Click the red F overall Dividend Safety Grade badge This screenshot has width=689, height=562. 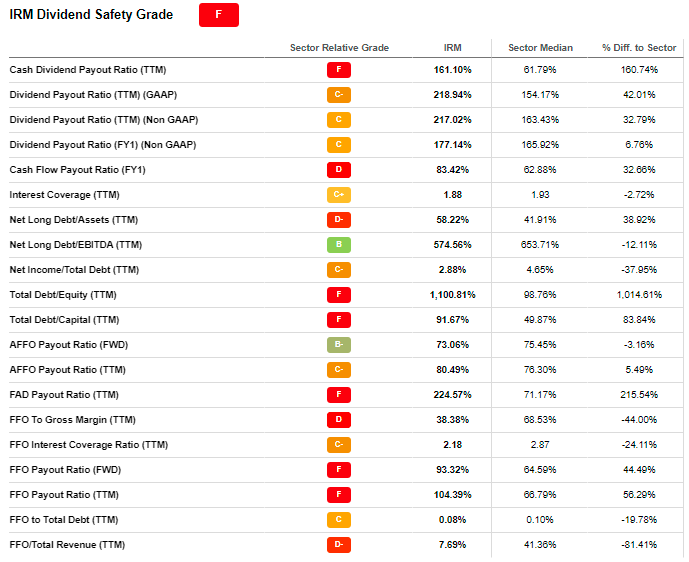pyautogui.click(x=218, y=15)
